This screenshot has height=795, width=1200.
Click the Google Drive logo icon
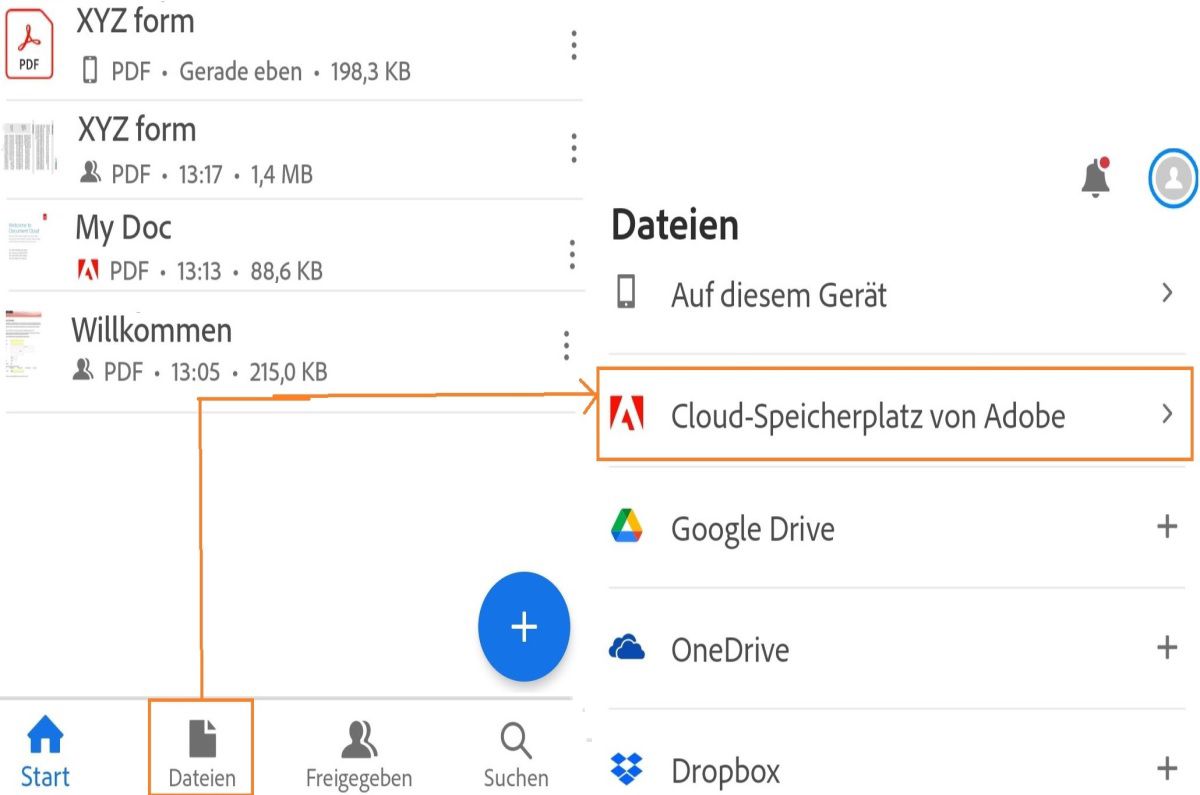627,525
